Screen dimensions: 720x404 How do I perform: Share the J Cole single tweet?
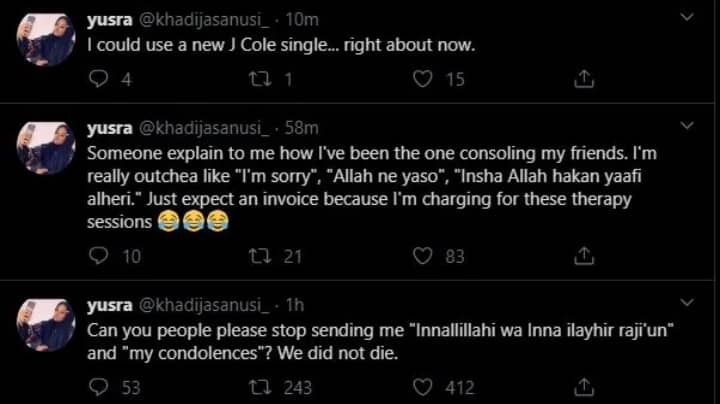587,79
